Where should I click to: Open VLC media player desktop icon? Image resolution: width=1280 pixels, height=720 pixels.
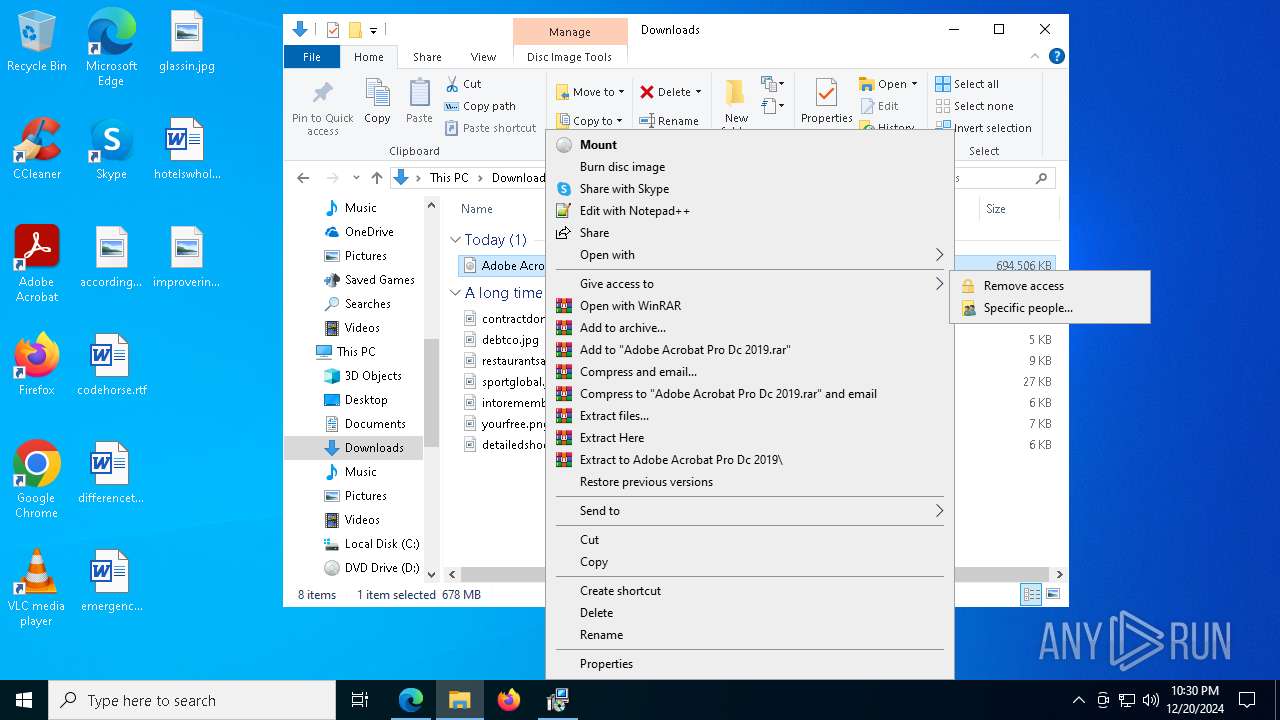click(x=36, y=588)
